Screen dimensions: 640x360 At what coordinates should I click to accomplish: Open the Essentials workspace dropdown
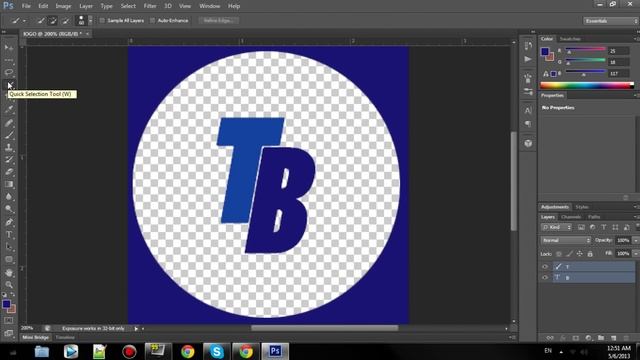click(x=610, y=21)
